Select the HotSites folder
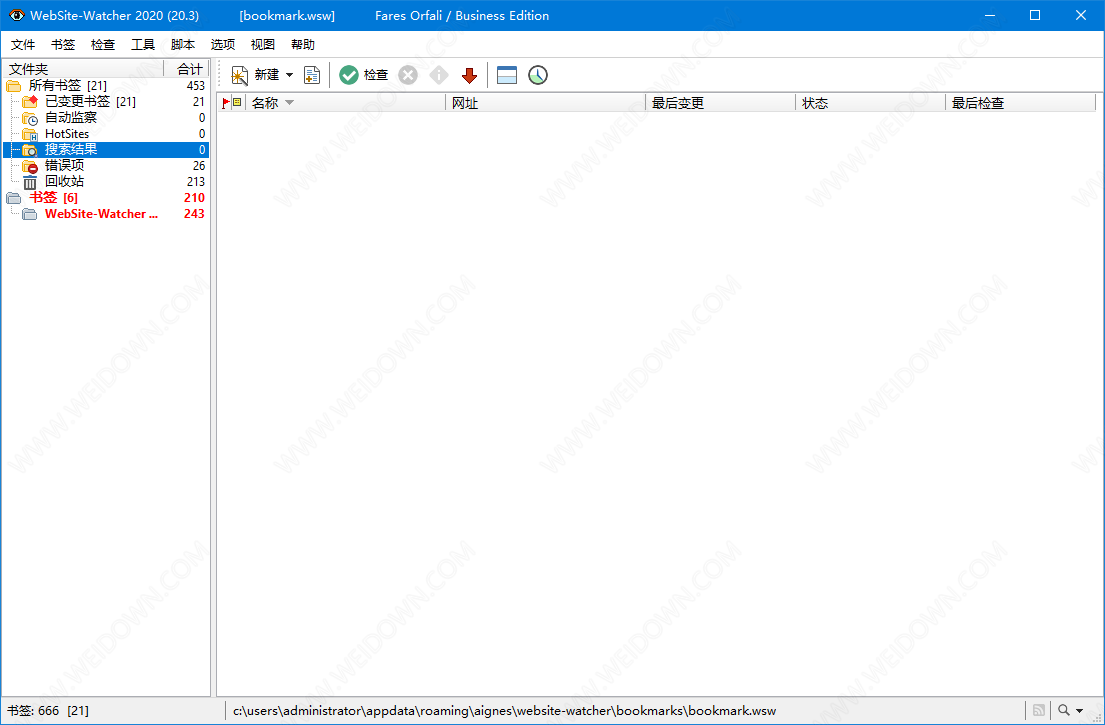This screenshot has width=1105, height=725. [67, 134]
